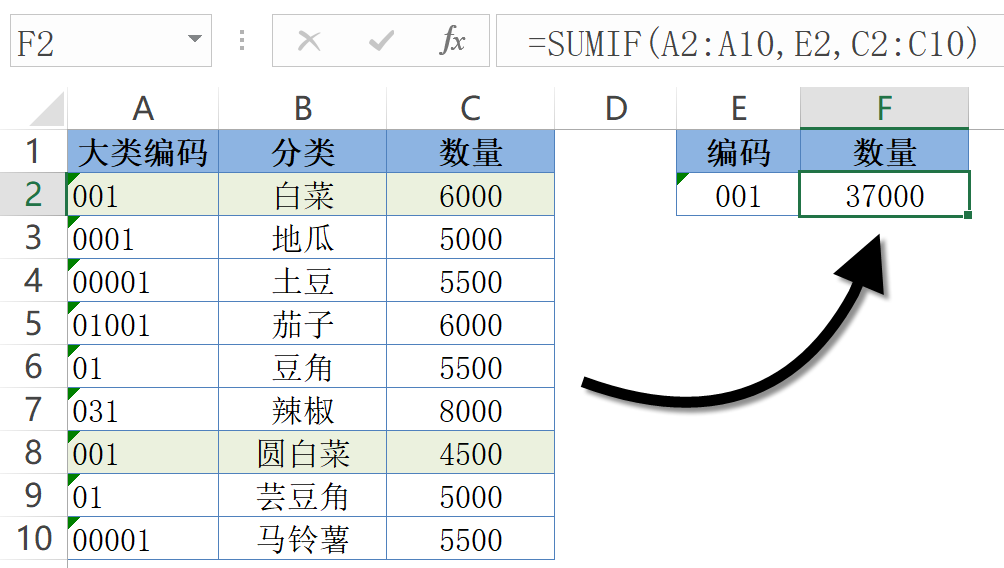
Task: Select row 6 header
Action: point(33,366)
